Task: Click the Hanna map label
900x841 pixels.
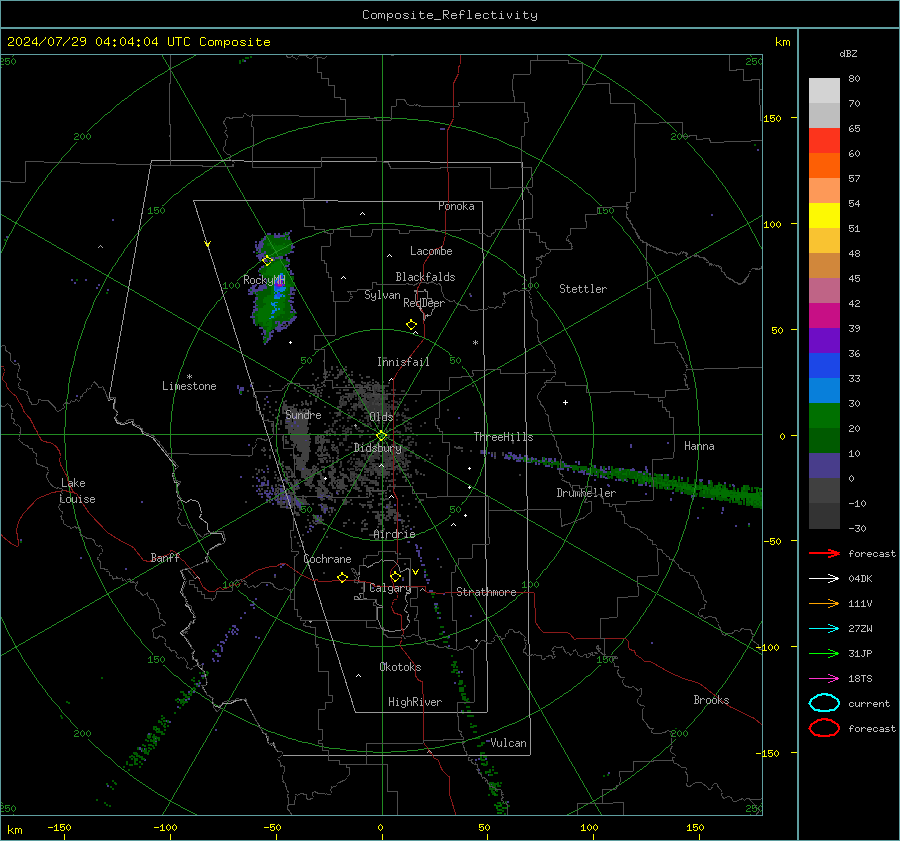Action: tap(699, 446)
